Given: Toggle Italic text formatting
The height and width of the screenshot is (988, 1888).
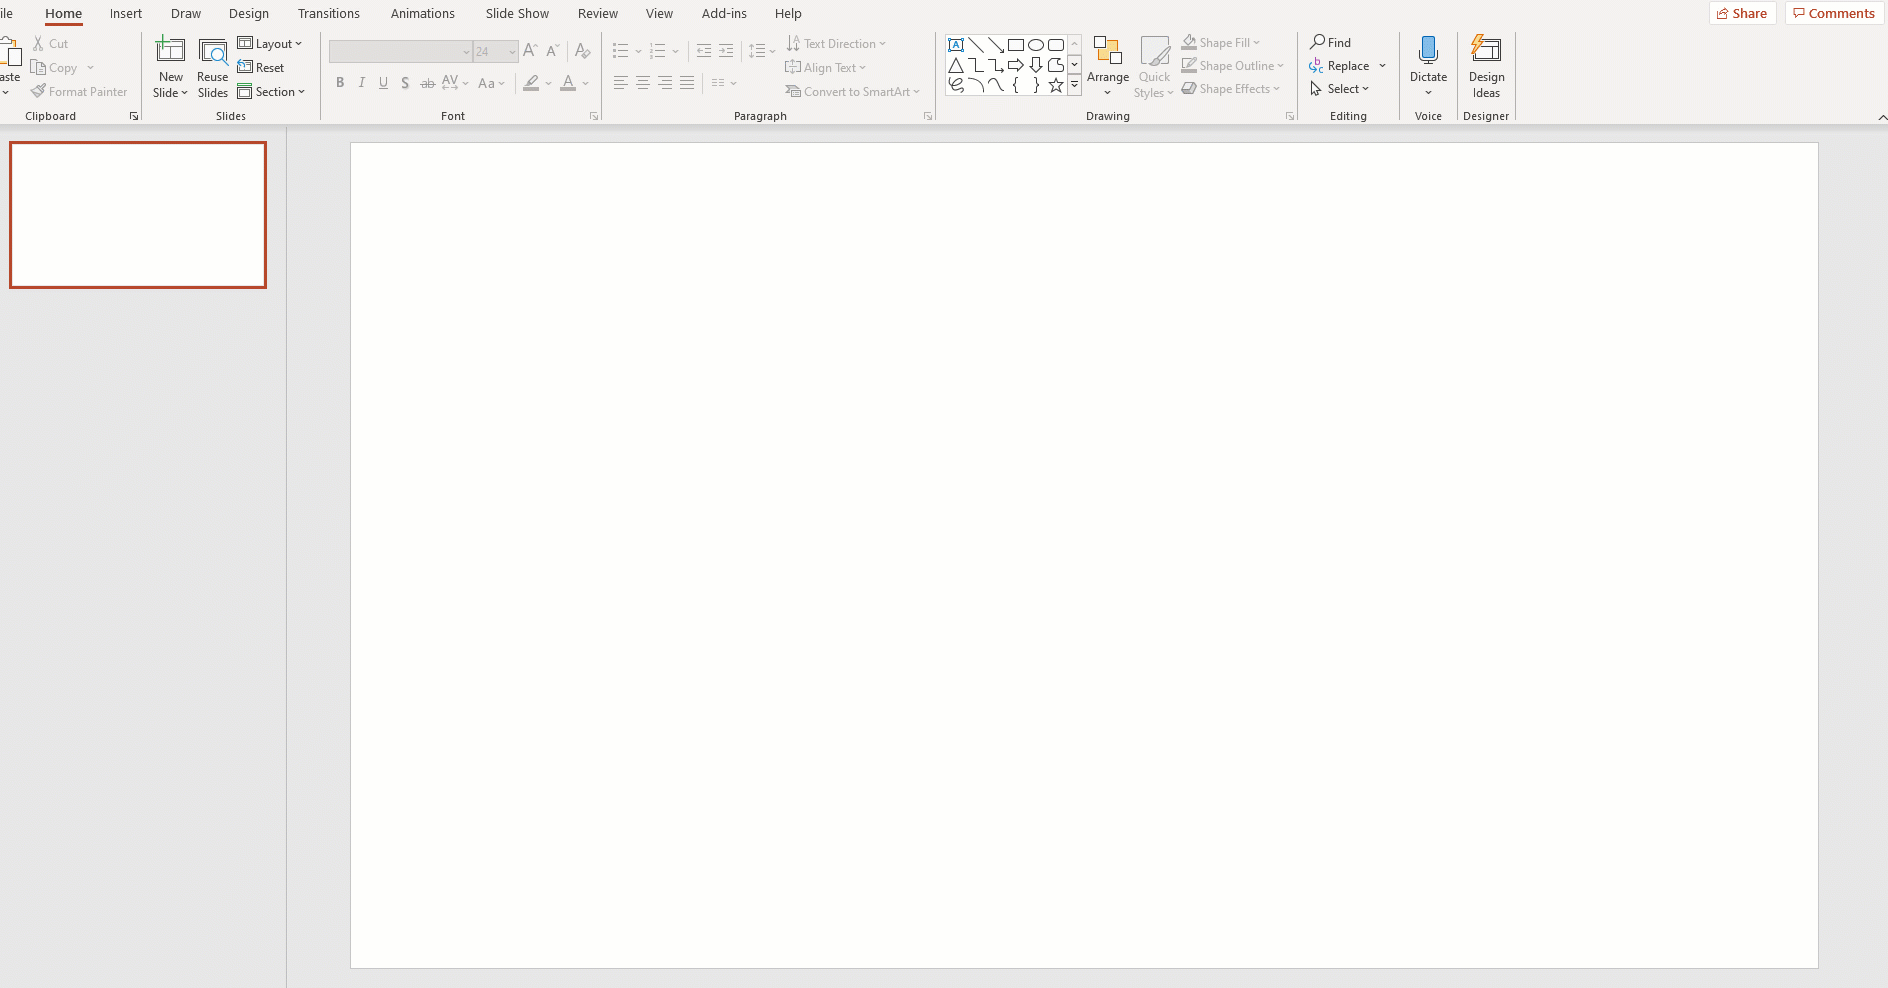Looking at the screenshot, I should [362, 83].
